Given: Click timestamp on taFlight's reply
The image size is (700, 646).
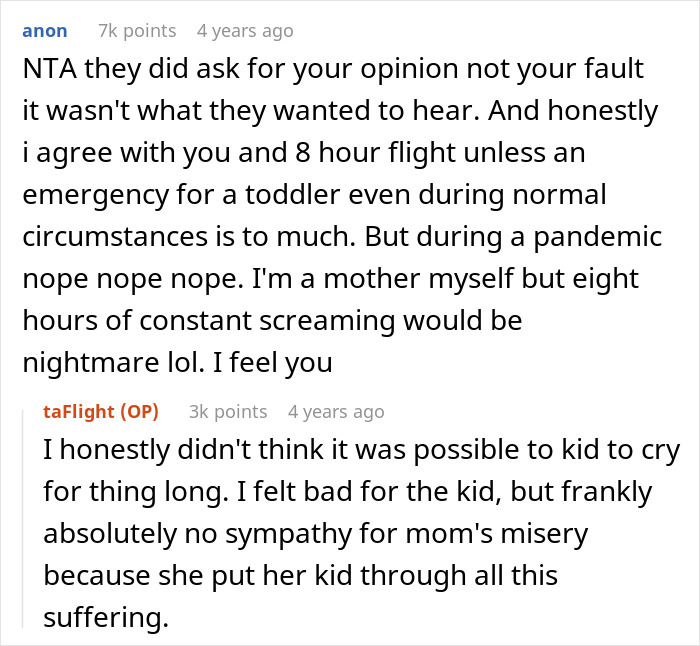Looking at the screenshot, I should coord(335,411).
